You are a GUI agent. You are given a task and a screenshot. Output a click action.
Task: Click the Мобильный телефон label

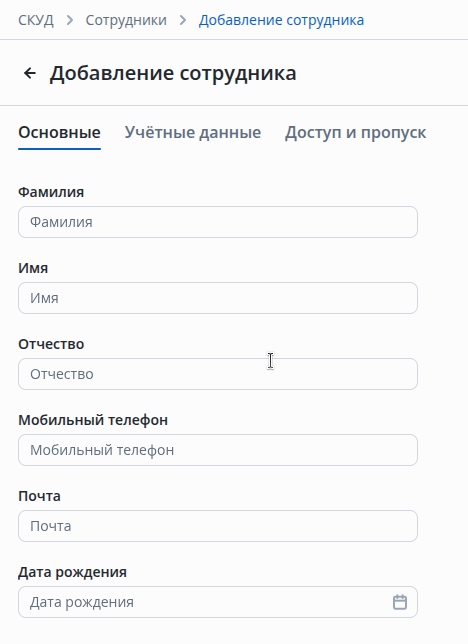point(93,420)
